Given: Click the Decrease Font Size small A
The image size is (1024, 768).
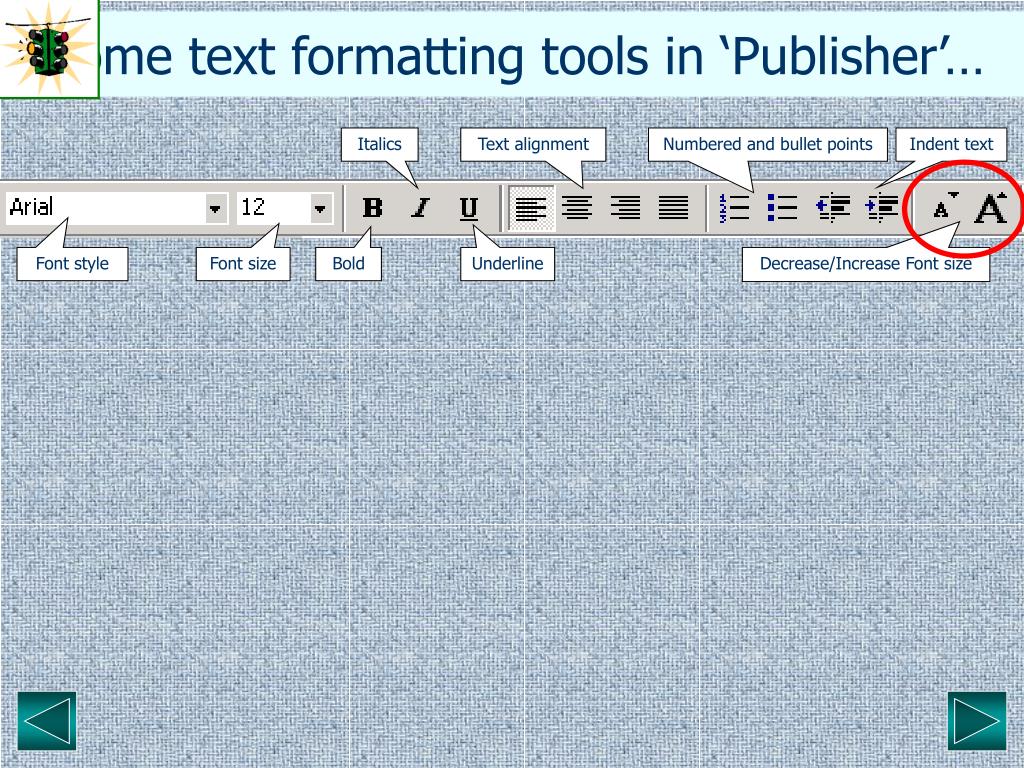Looking at the screenshot, I should pyautogui.click(x=944, y=206).
